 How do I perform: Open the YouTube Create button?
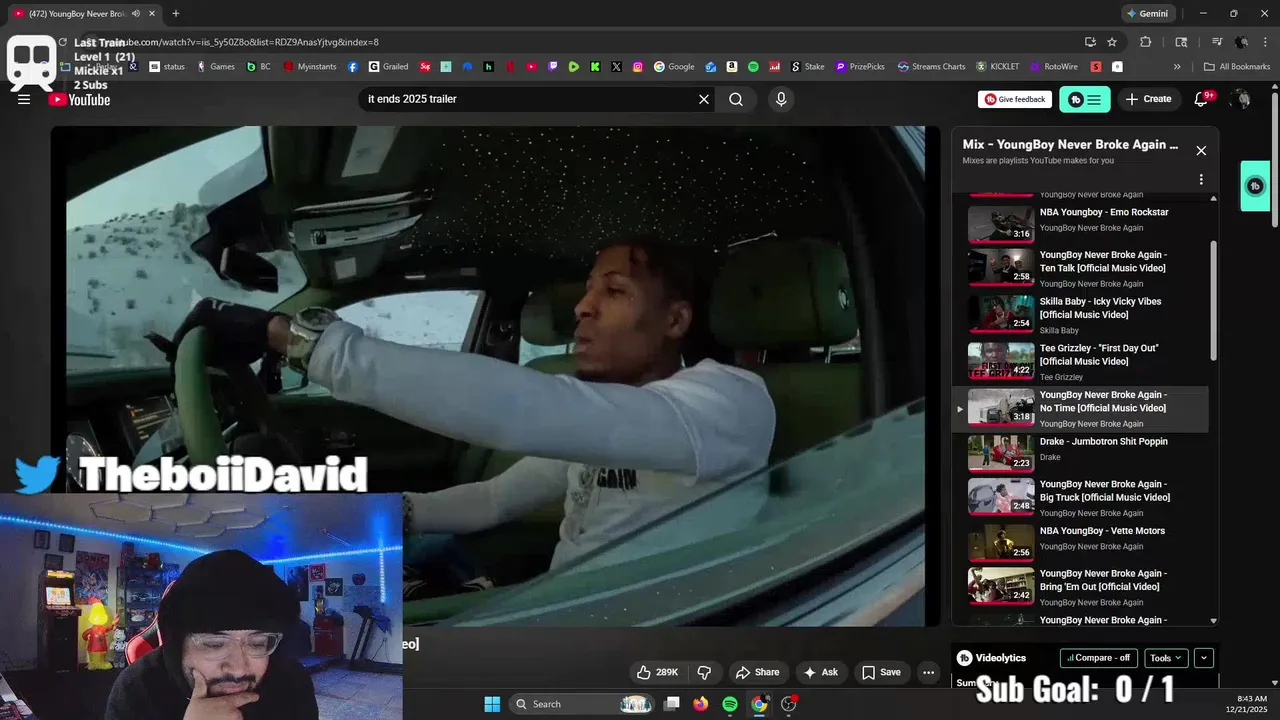(x=1148, y=99)
